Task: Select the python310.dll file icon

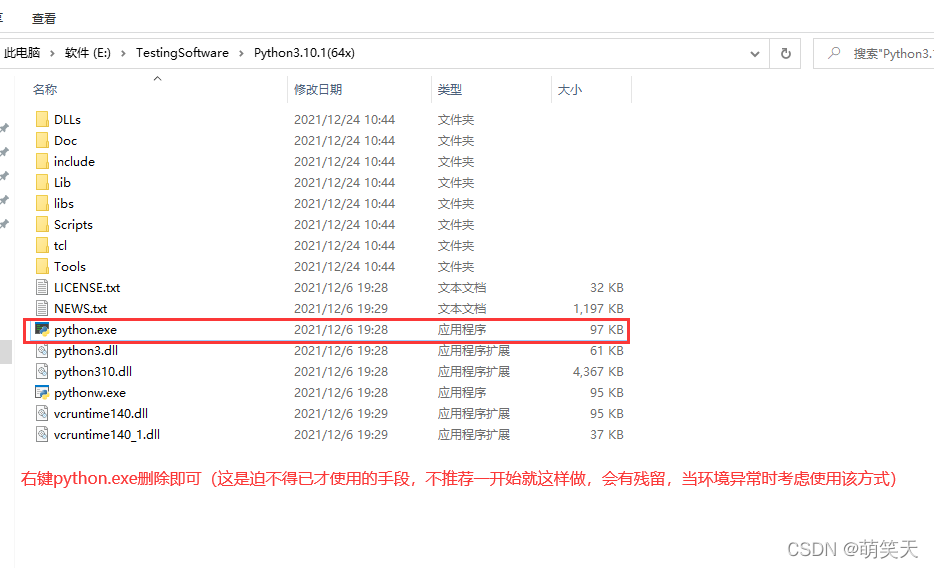Action: (42, 371)
